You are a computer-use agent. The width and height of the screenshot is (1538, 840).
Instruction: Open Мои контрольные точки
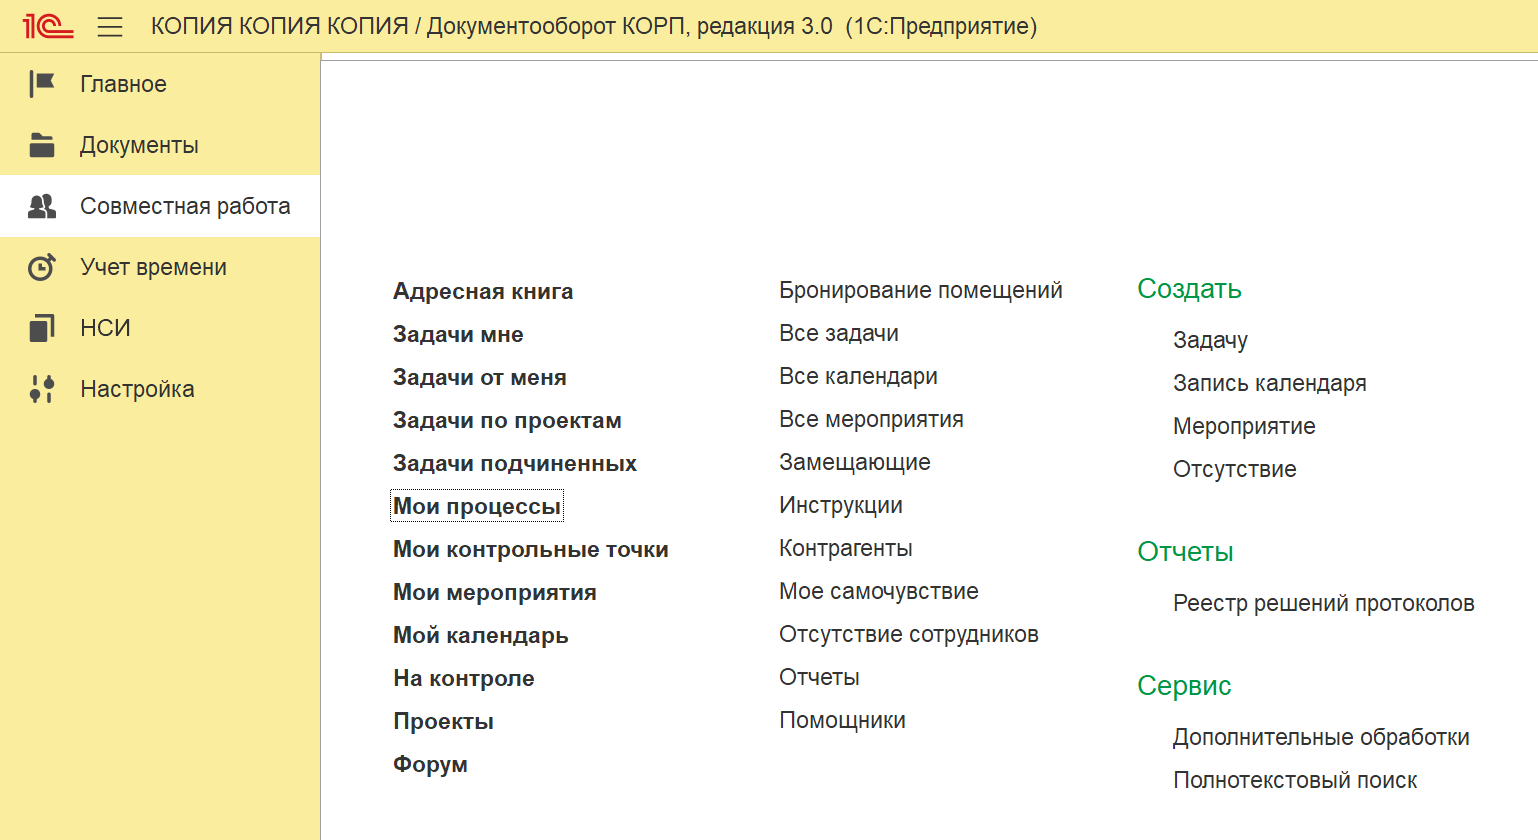pyautogui.click(x=531, y=549)
